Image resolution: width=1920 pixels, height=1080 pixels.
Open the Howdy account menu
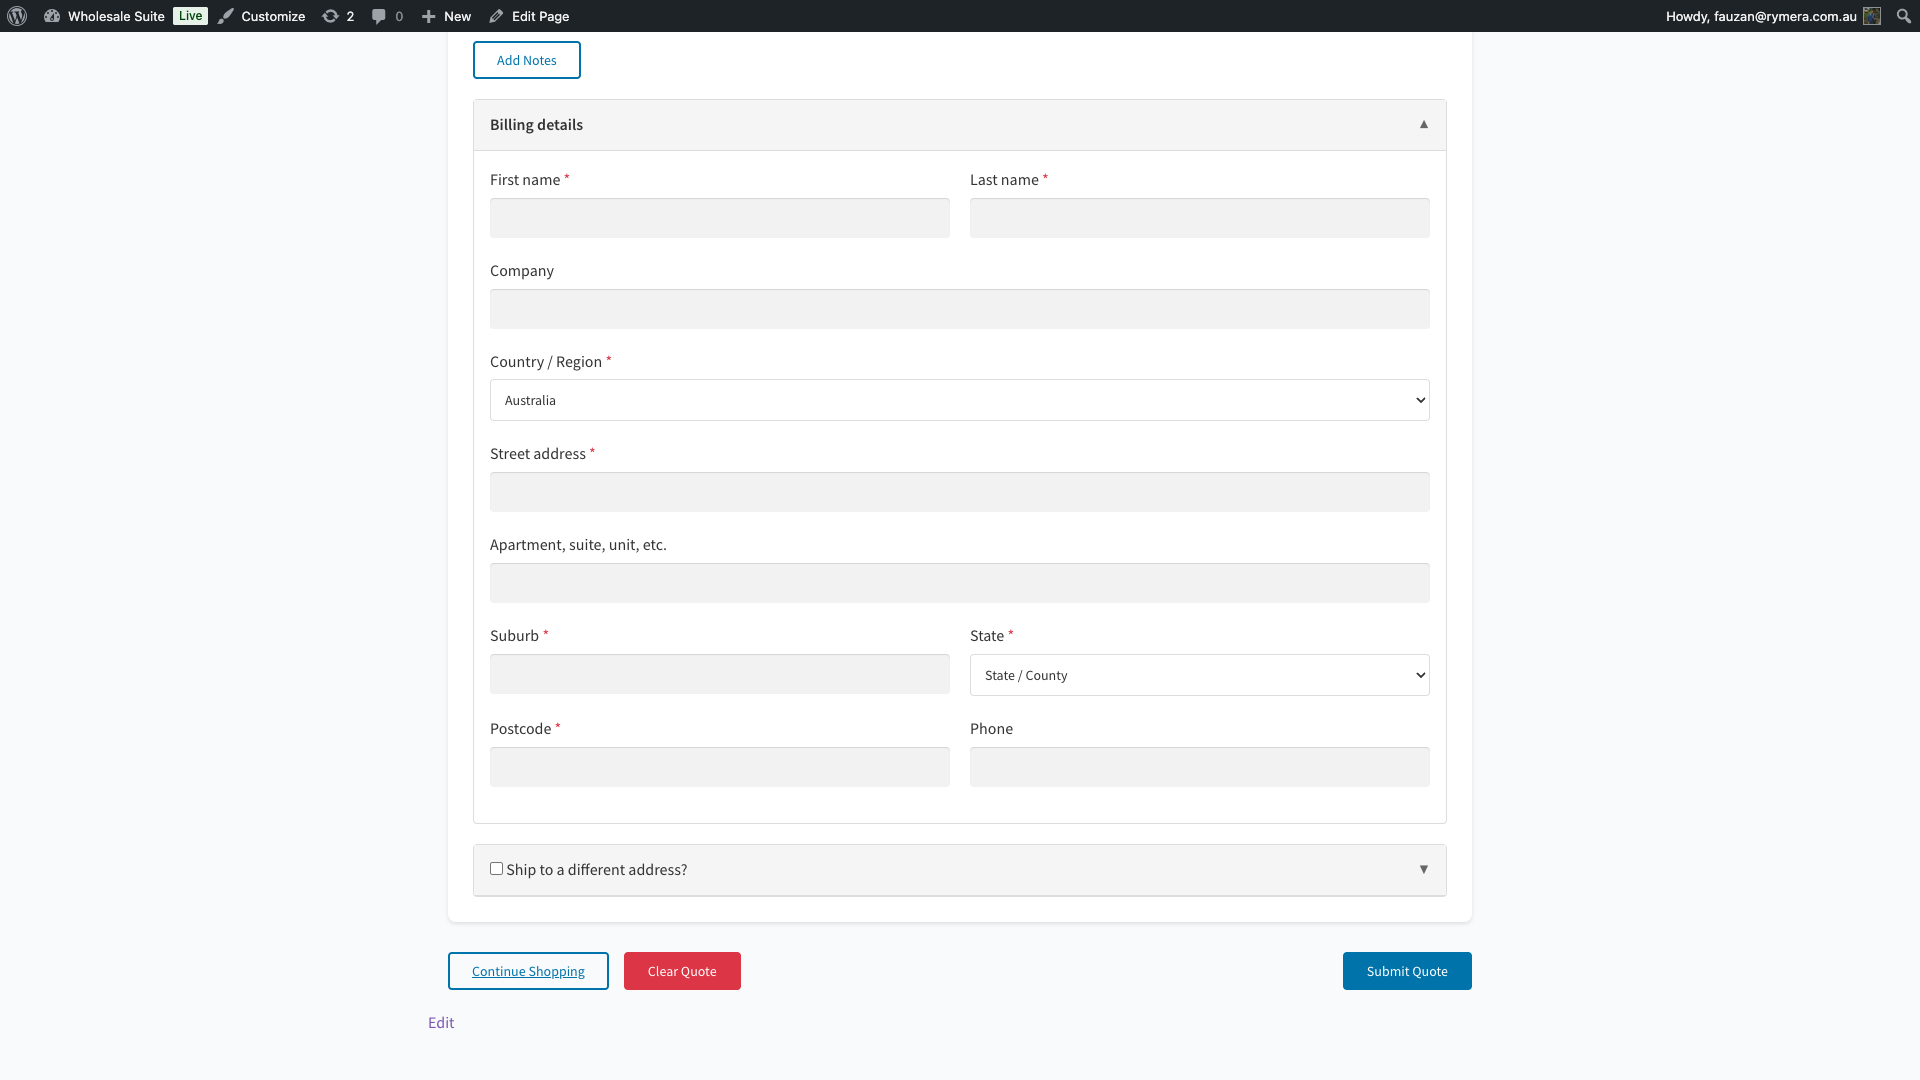[x=1760, y=16]
